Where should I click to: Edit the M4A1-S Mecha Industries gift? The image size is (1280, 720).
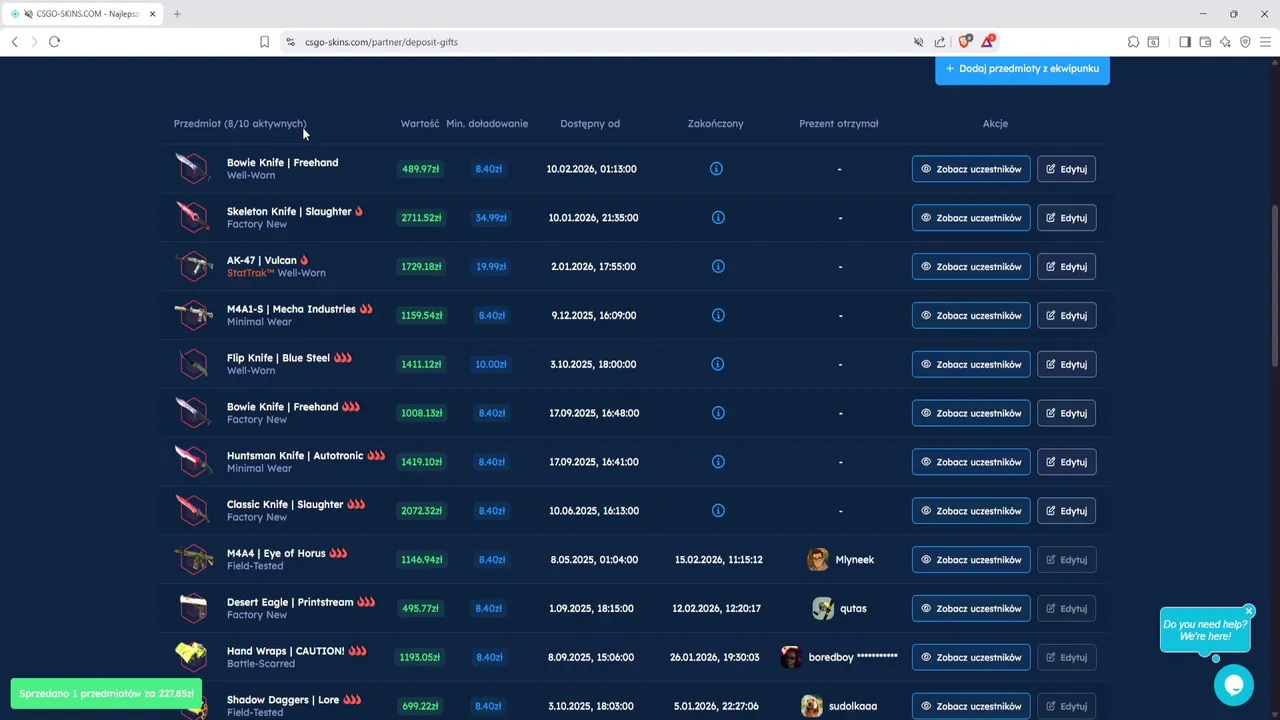1066,316
